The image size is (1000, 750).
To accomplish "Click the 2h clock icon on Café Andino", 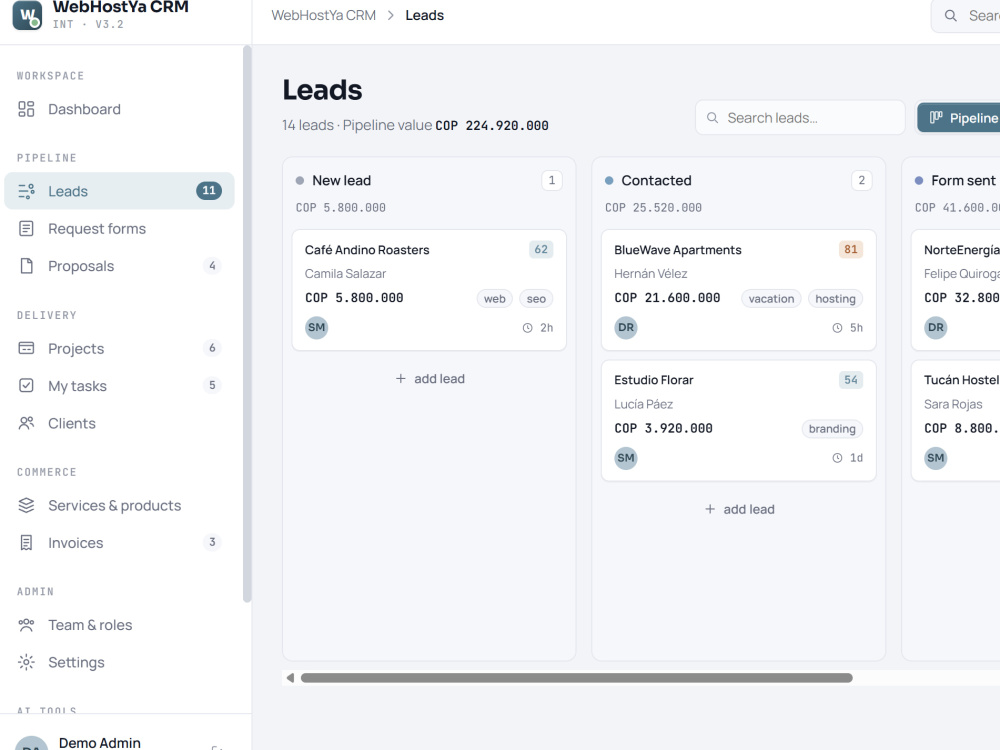I will pos(527,328).
